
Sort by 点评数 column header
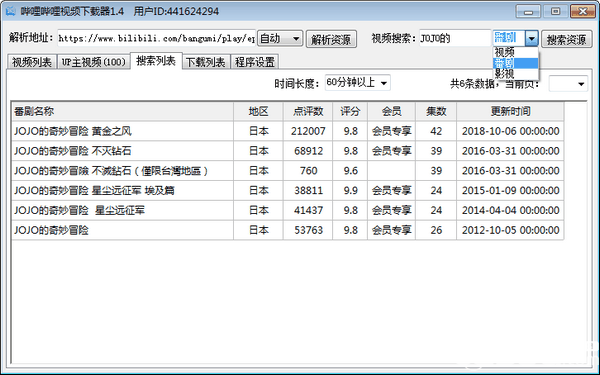pyautogui.click(x=308, y=111)
